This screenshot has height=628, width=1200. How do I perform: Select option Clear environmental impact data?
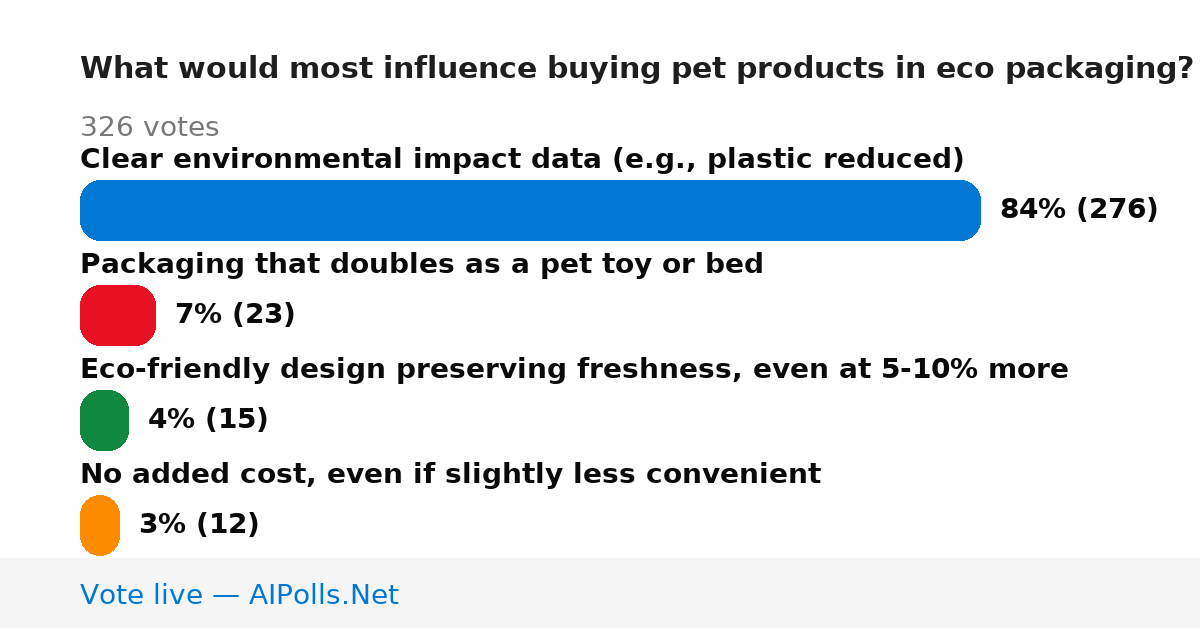pos(522,159)
